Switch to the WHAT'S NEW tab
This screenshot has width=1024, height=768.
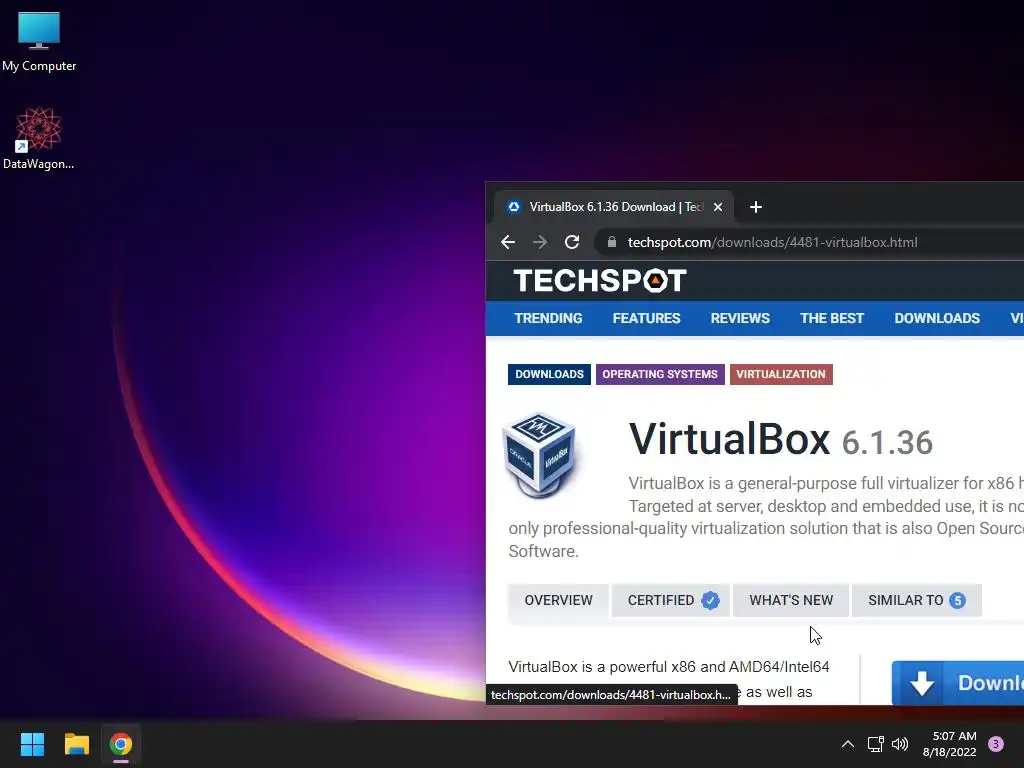coord(791,600)
